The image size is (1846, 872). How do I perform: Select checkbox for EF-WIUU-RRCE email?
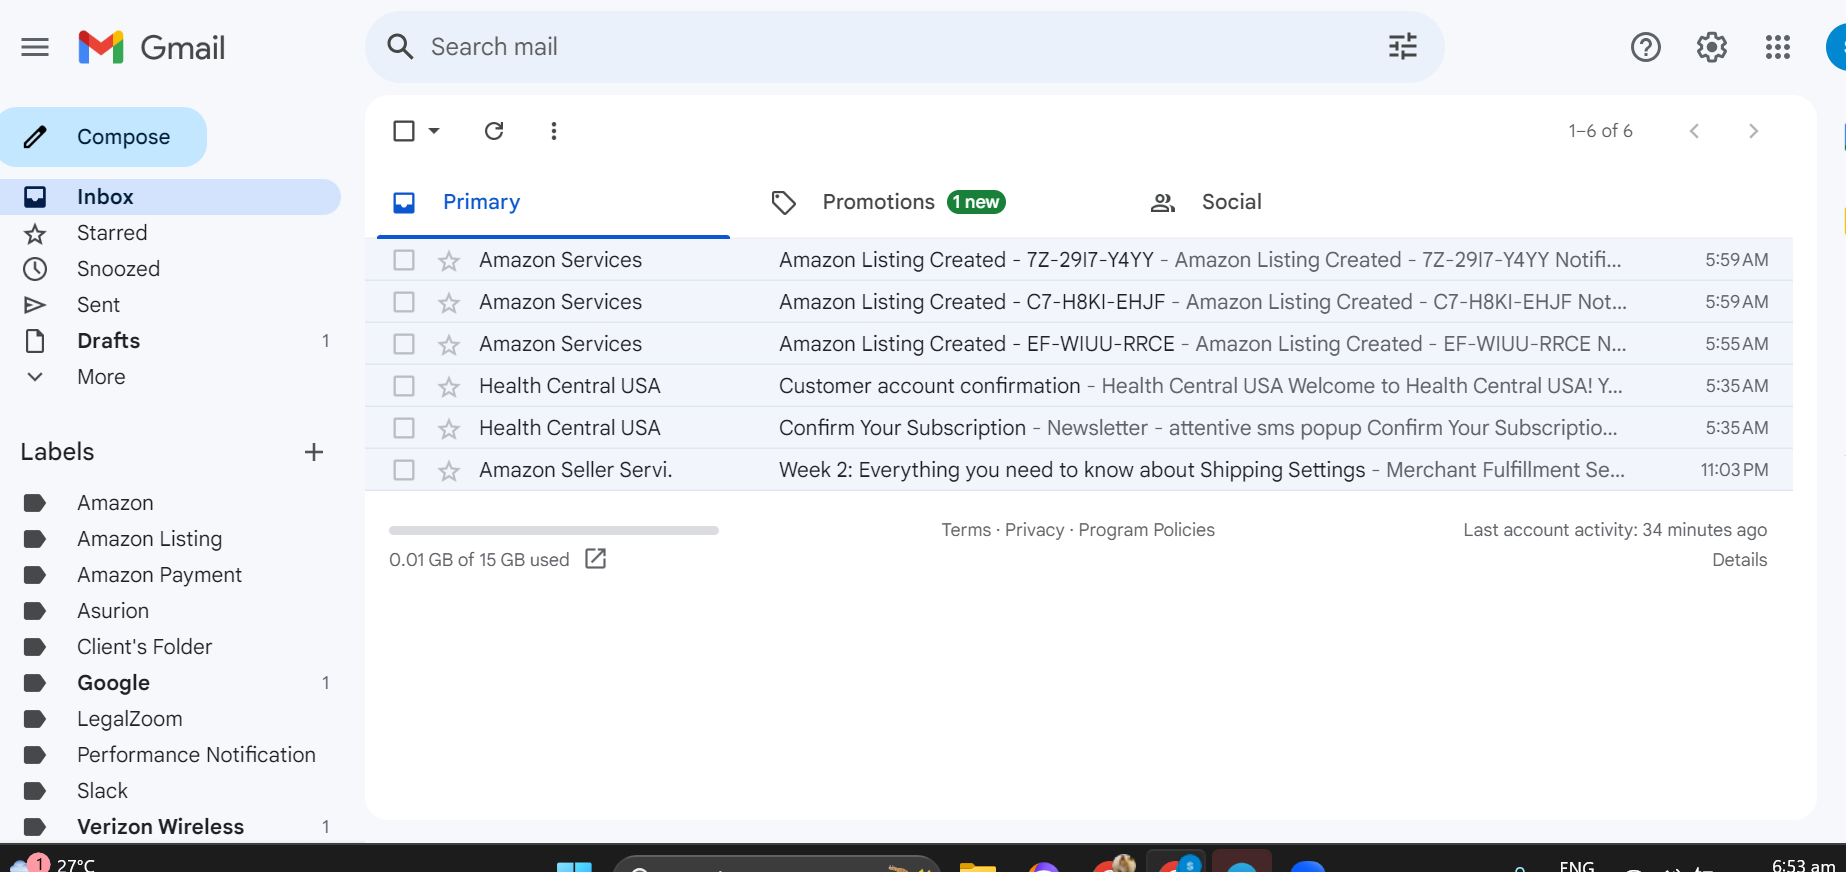click(x=404, y=344)
